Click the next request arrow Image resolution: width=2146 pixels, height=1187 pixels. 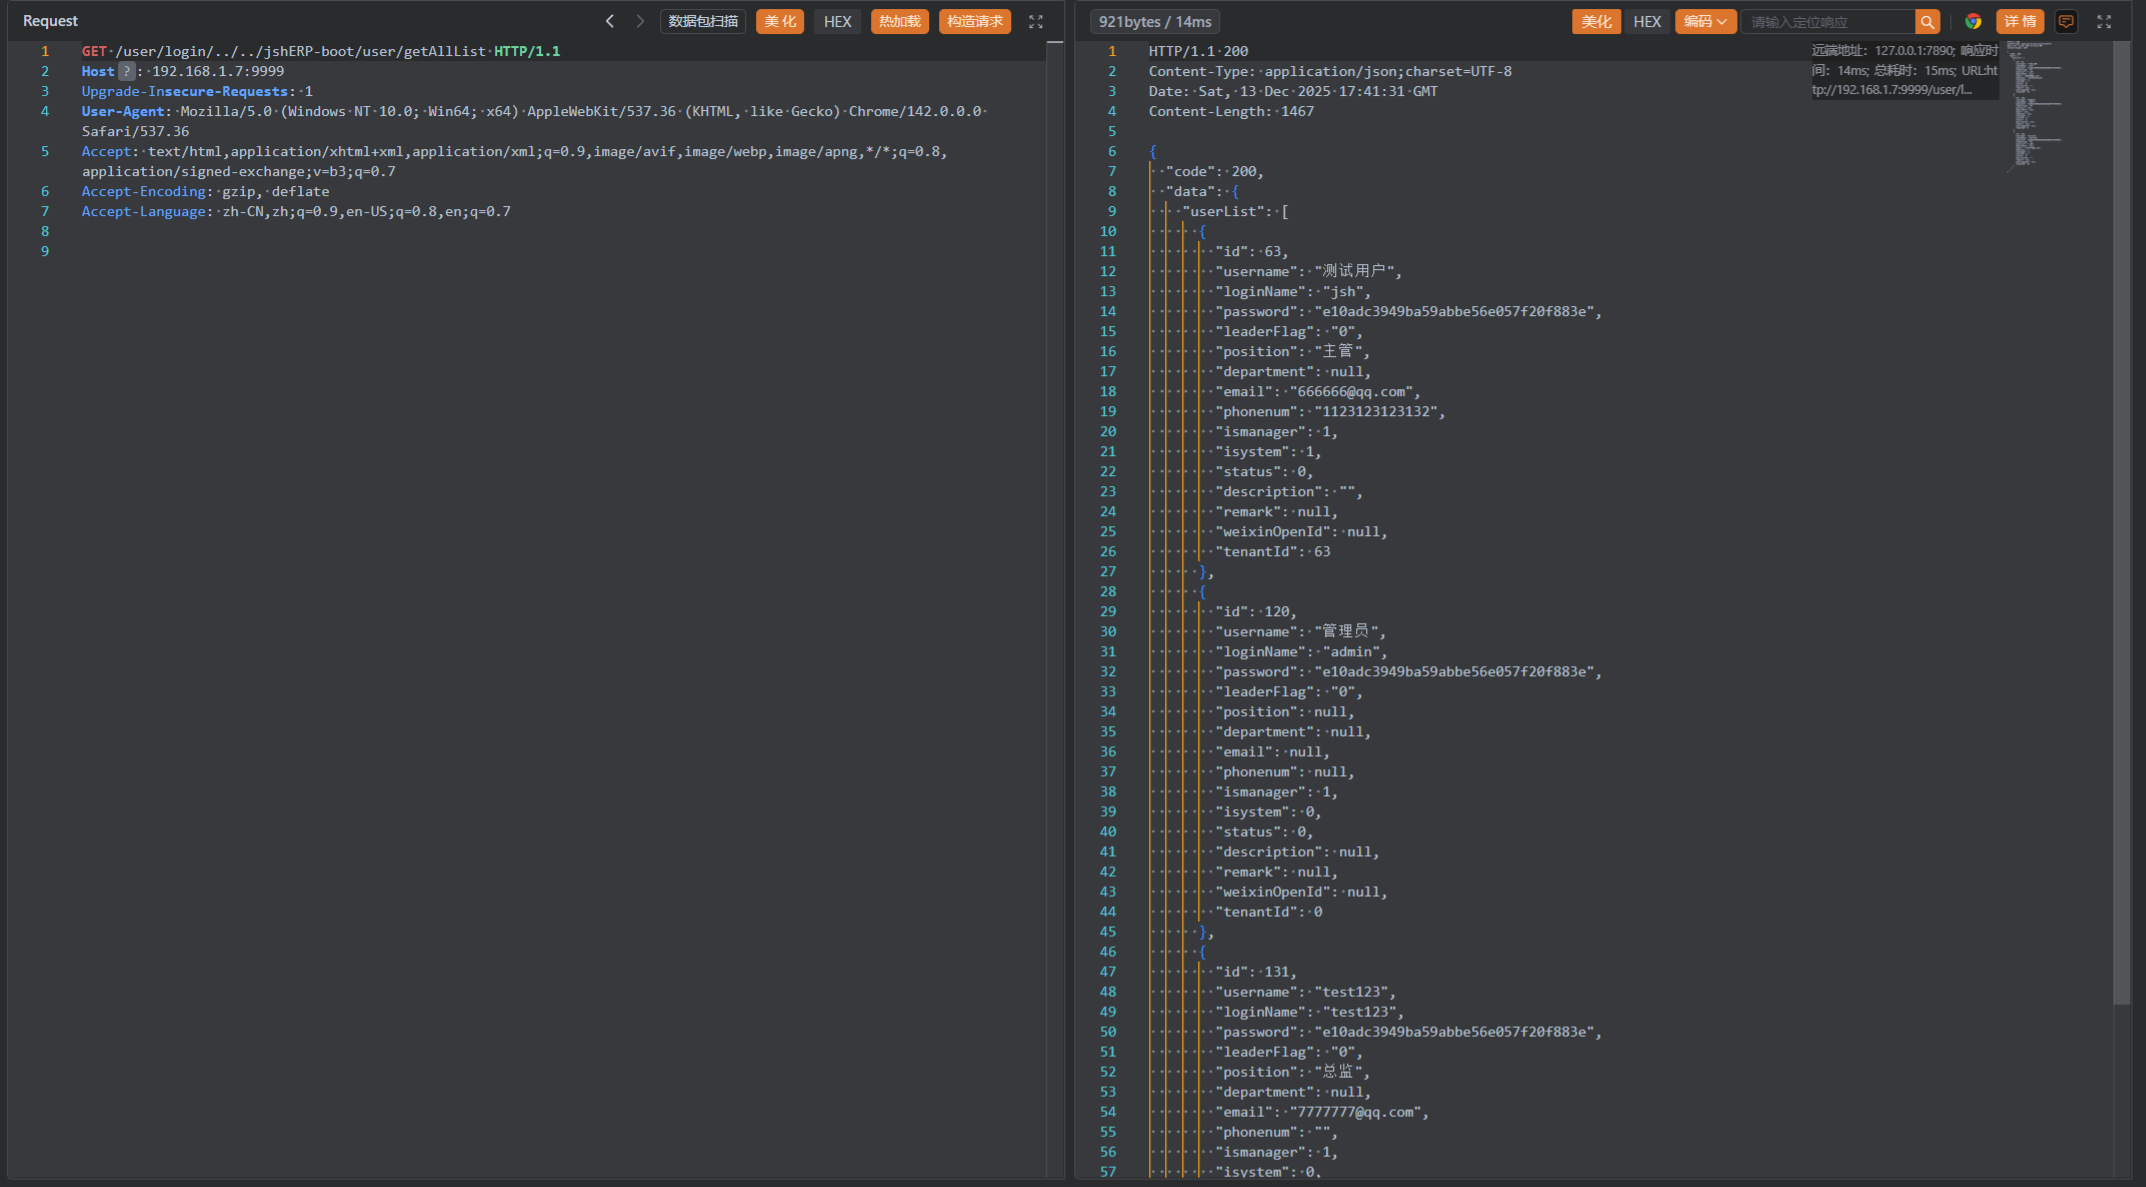(640, 21)
